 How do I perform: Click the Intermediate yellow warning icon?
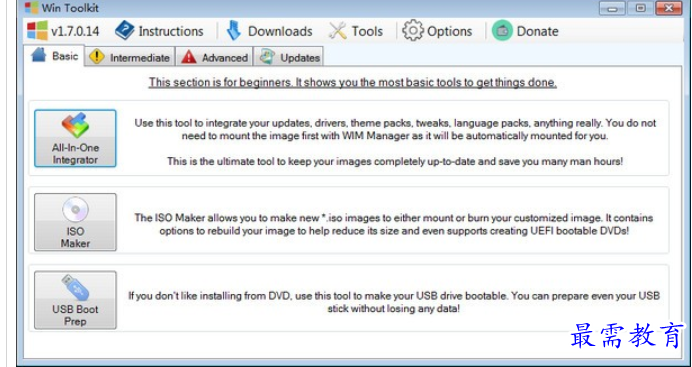click(97, 57)
